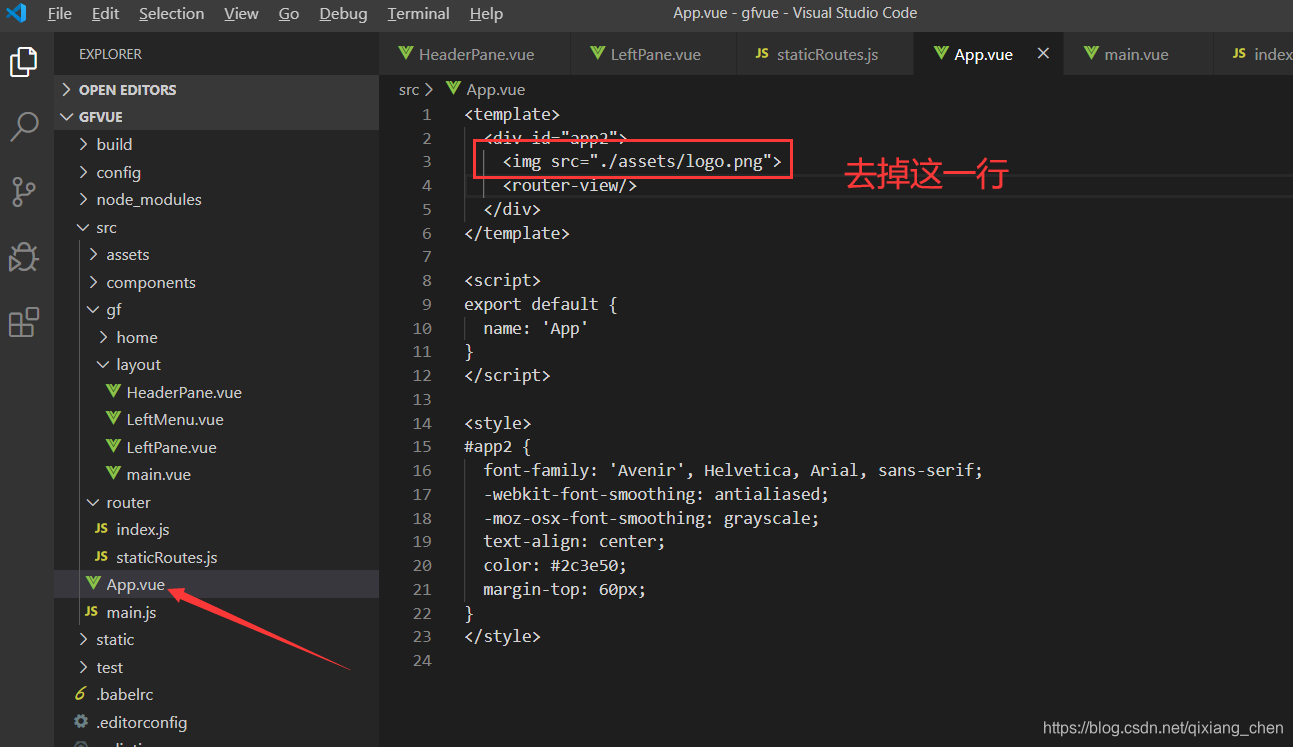Switch to the LeftPane.vue tab
This screenshot has height=747, width=1293.
pos(653,54)
